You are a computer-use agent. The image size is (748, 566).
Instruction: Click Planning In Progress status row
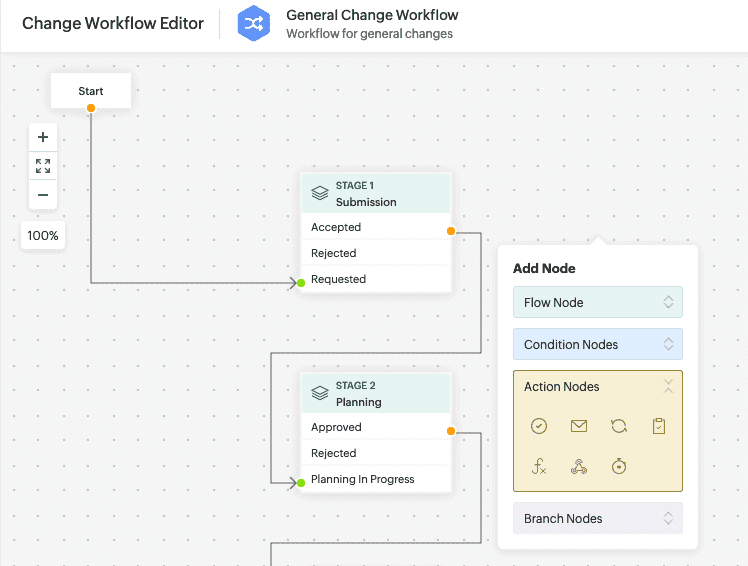(x=362, y=479)
